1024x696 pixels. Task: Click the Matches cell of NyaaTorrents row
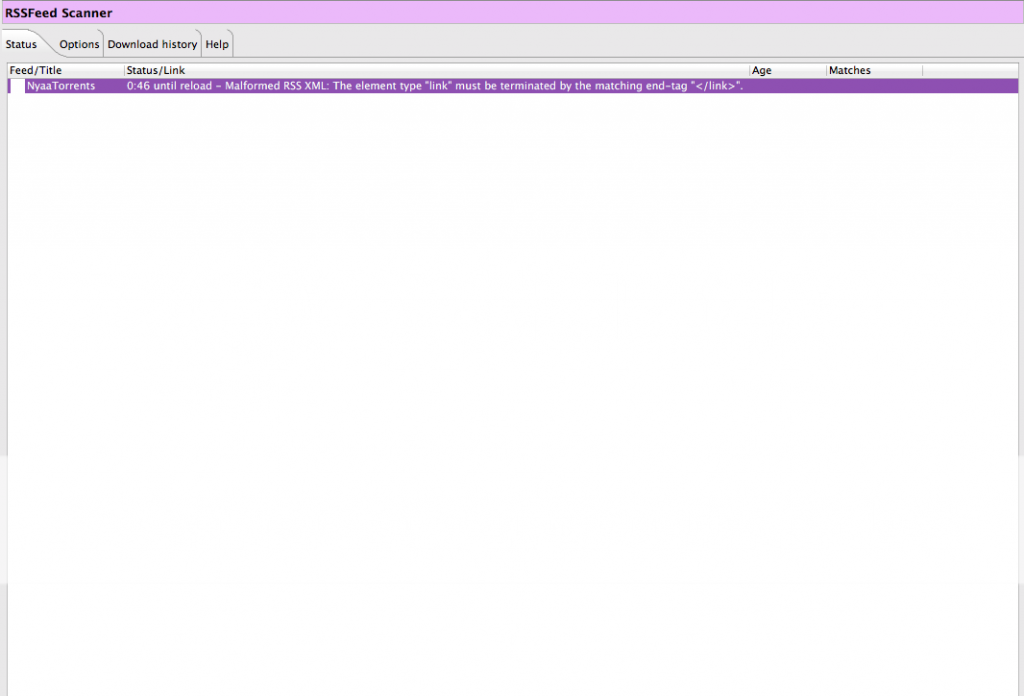[873, 86]
